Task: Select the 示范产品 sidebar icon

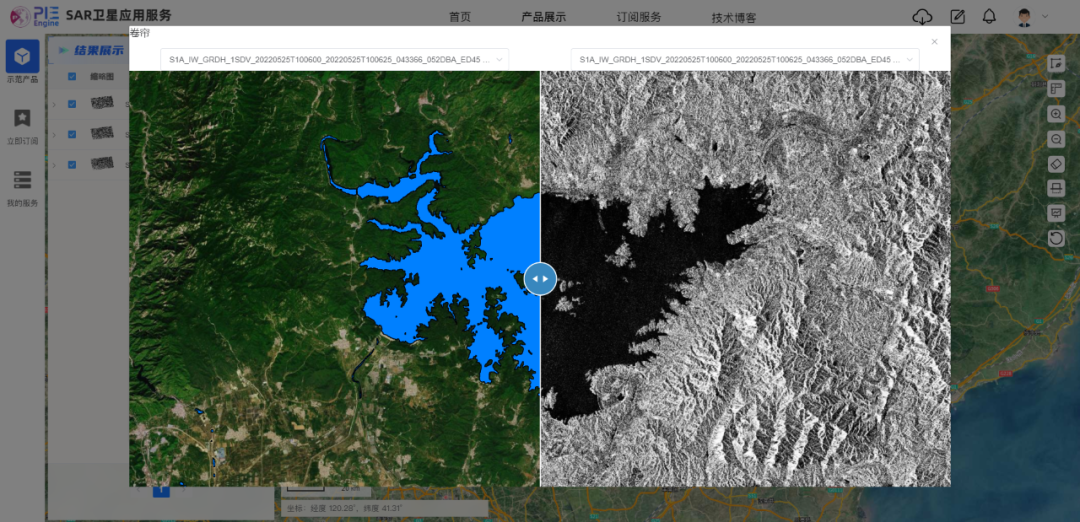Action: [x=22, y=56]
